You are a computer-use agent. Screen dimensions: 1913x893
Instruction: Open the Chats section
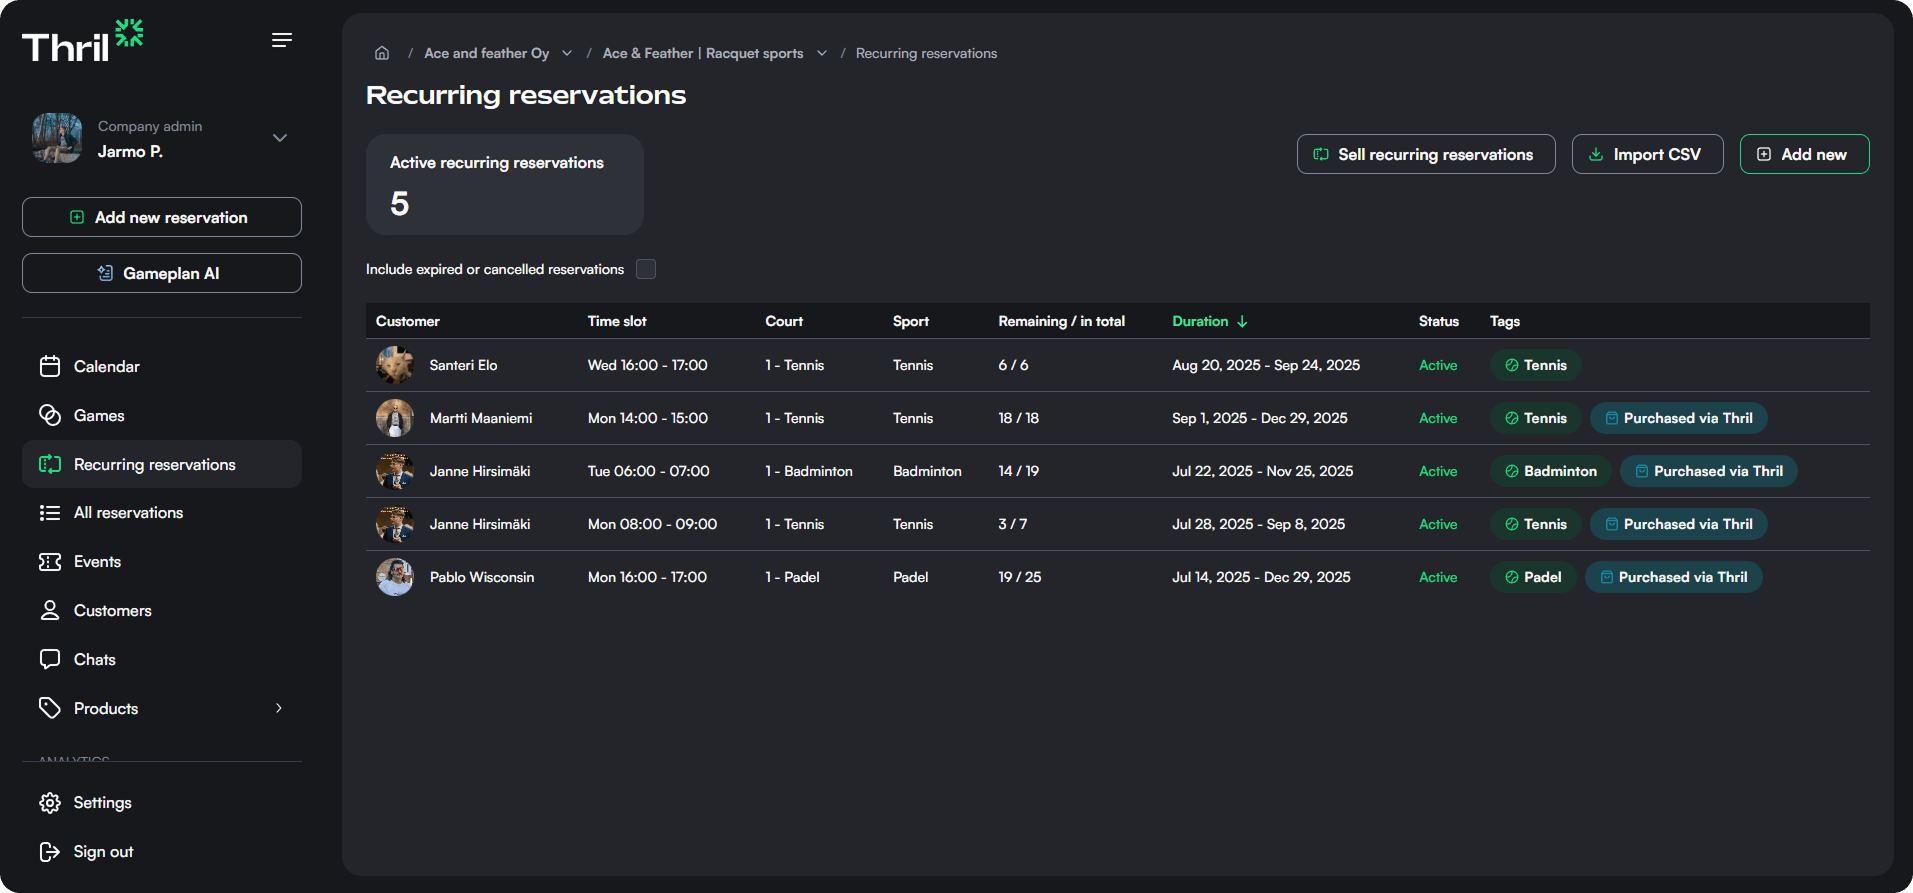[94, 660]
